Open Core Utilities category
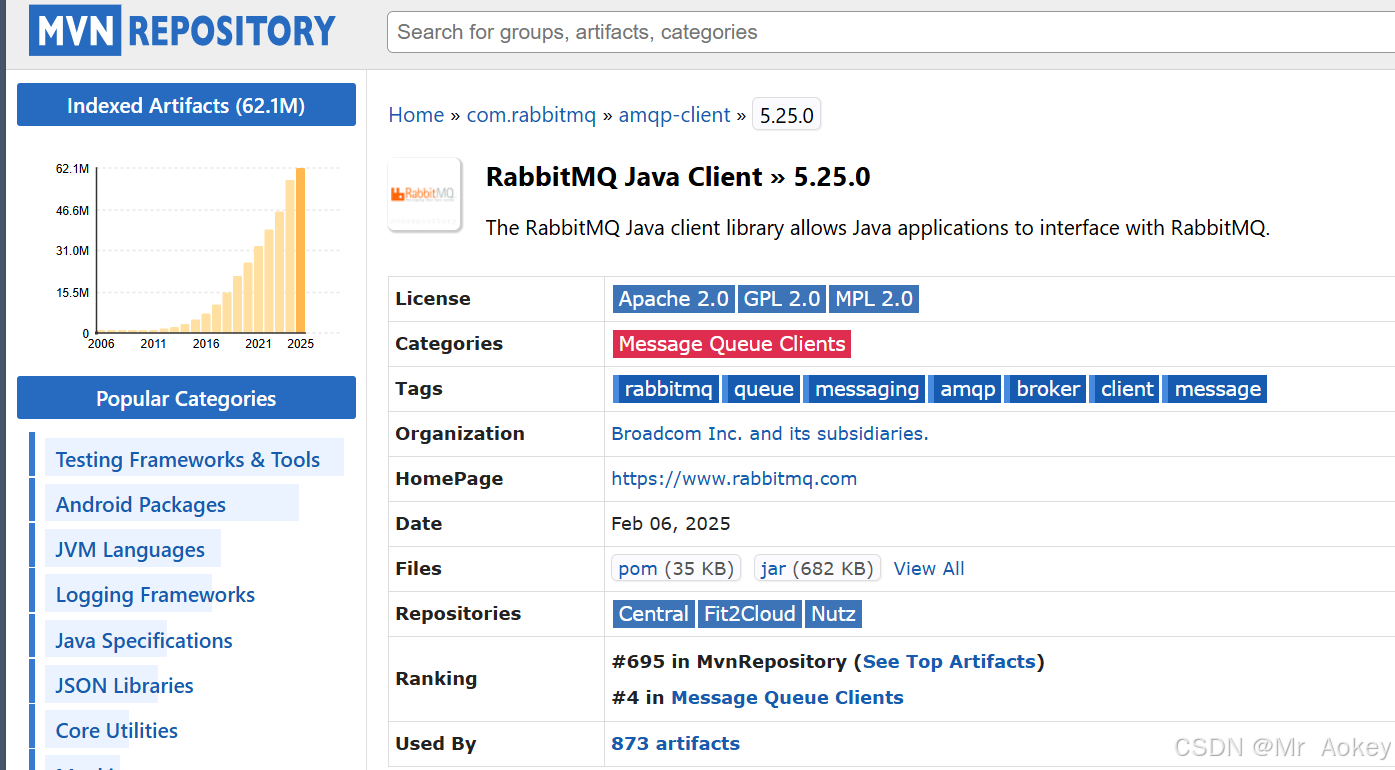This screenshot has width=1395, height=770. pyautogui.click(x=117, y=731)
